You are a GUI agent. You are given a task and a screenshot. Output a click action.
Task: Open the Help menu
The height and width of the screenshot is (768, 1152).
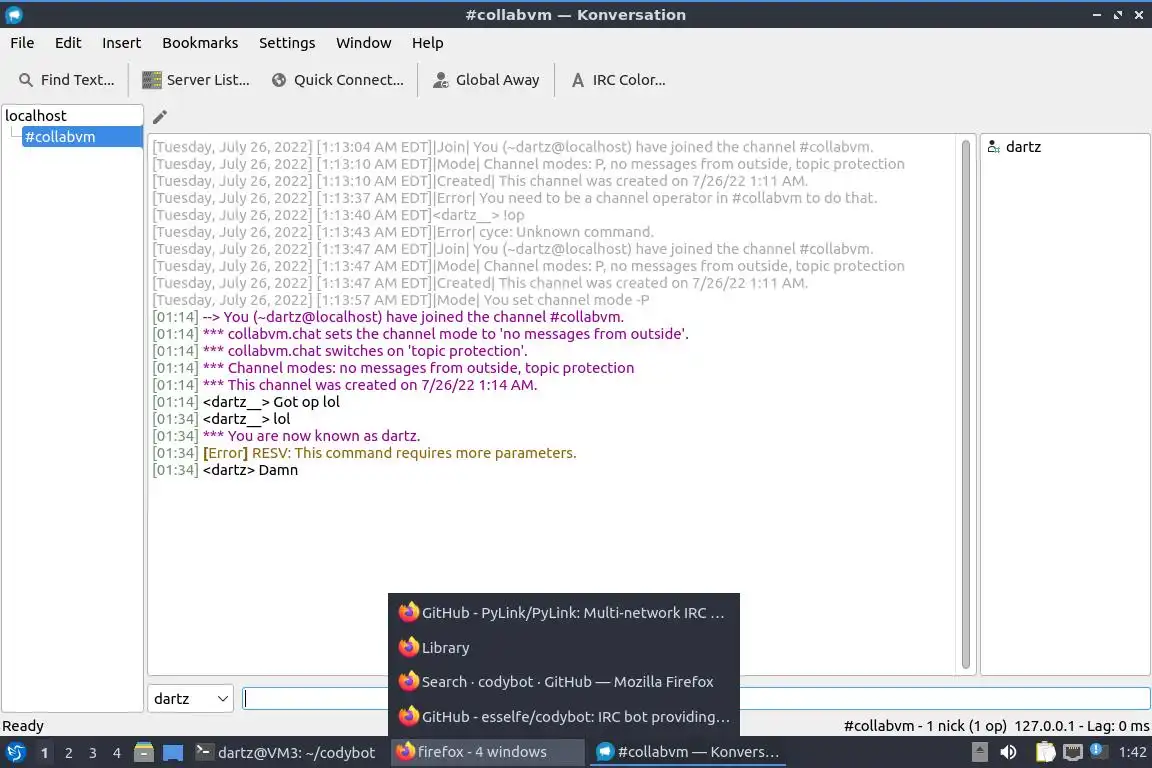point(428,43)
